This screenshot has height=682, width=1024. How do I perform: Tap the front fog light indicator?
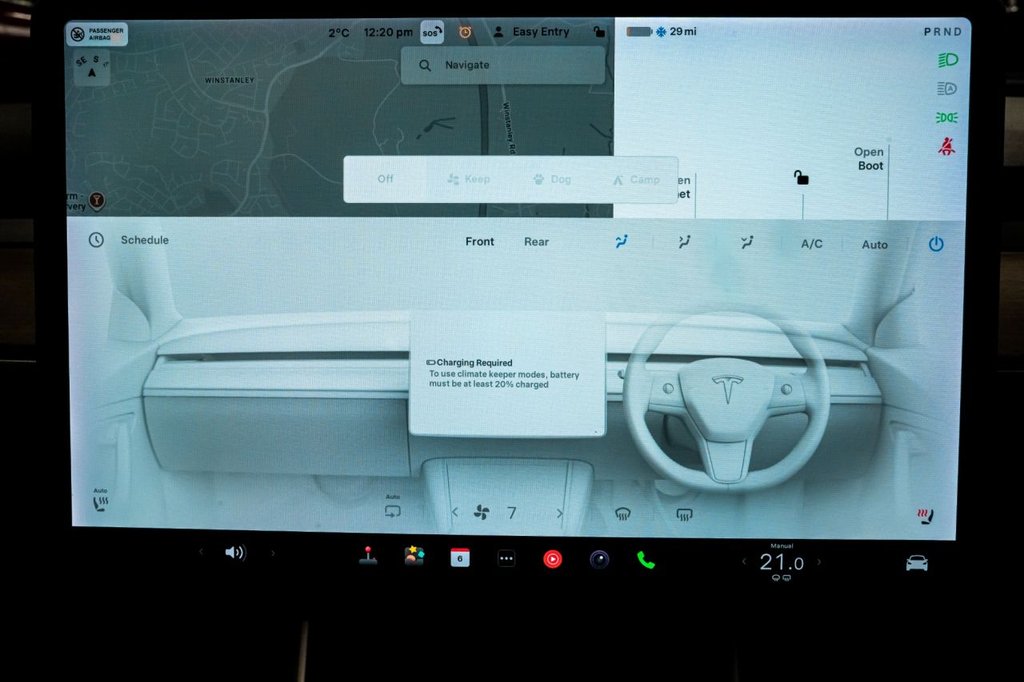[946, 117]
